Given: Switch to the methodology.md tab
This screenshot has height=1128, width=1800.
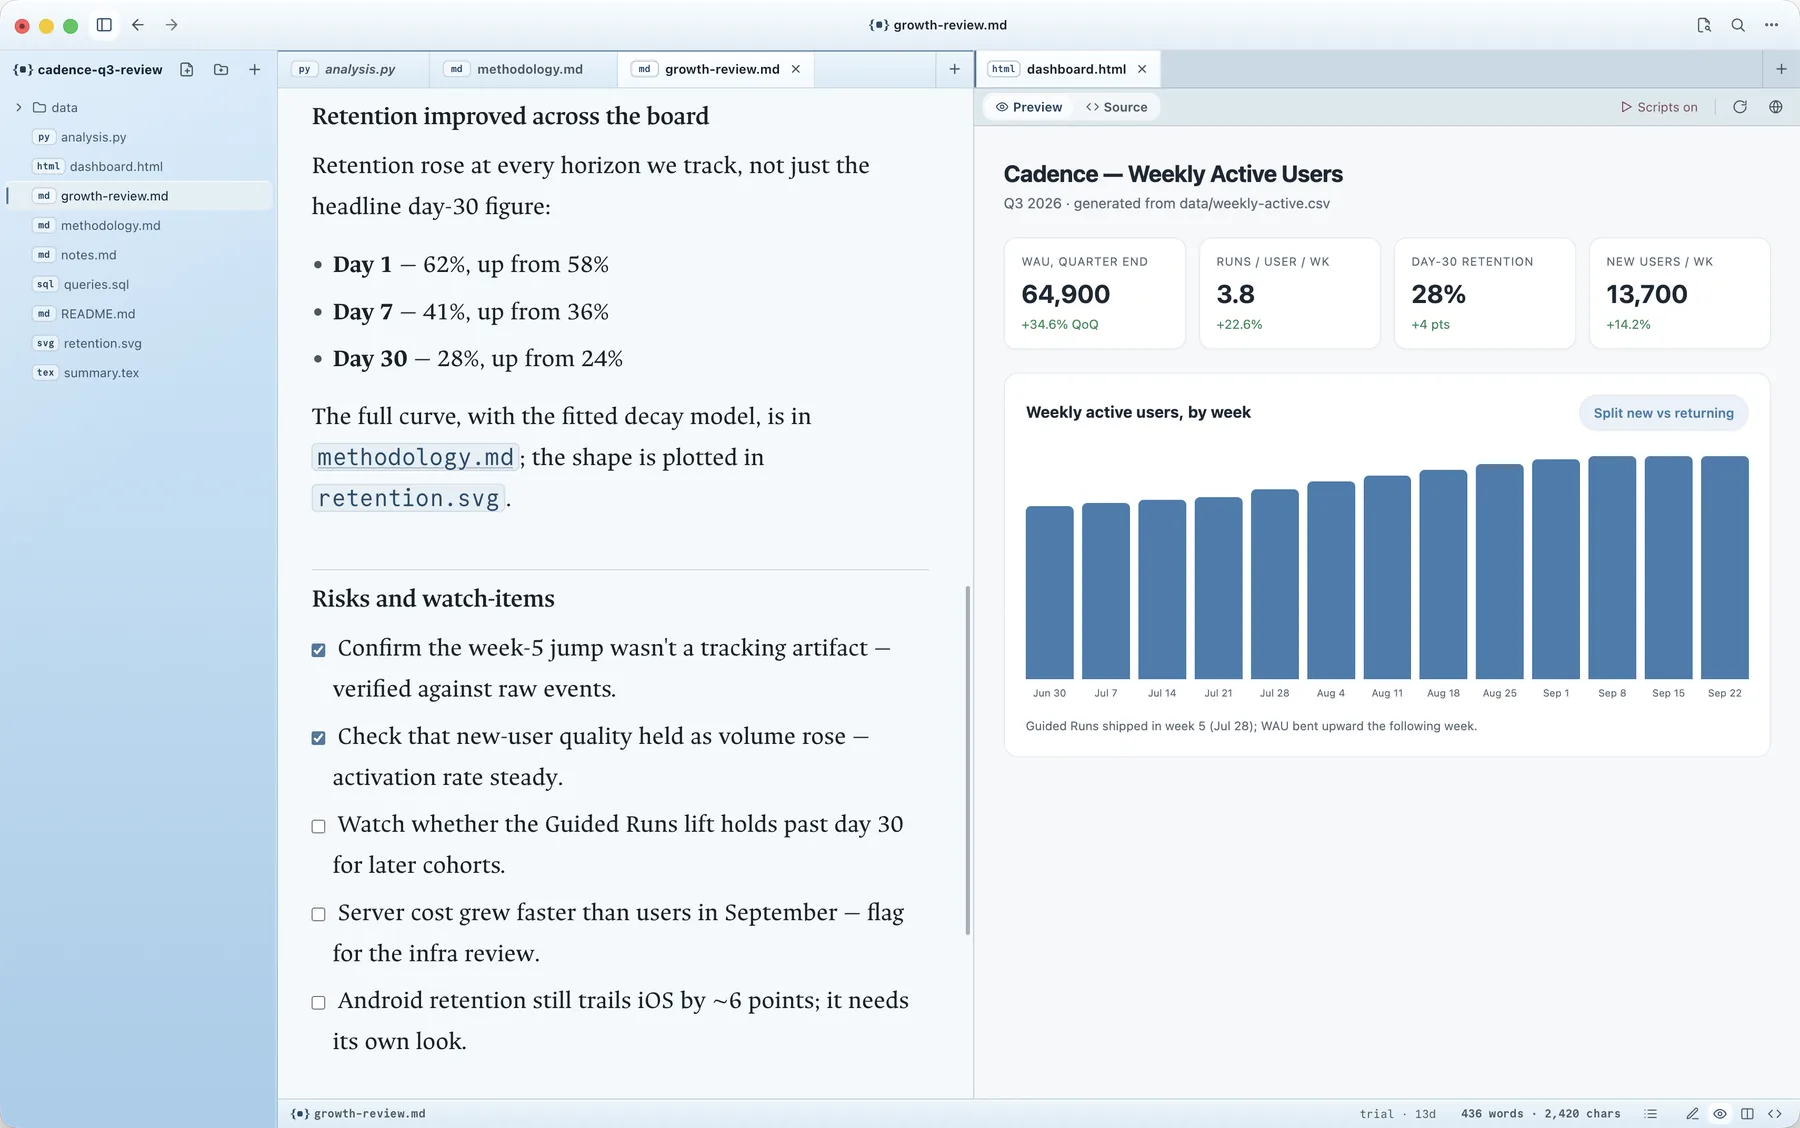Looking at the screenshot, I should [x=523, y=69].
